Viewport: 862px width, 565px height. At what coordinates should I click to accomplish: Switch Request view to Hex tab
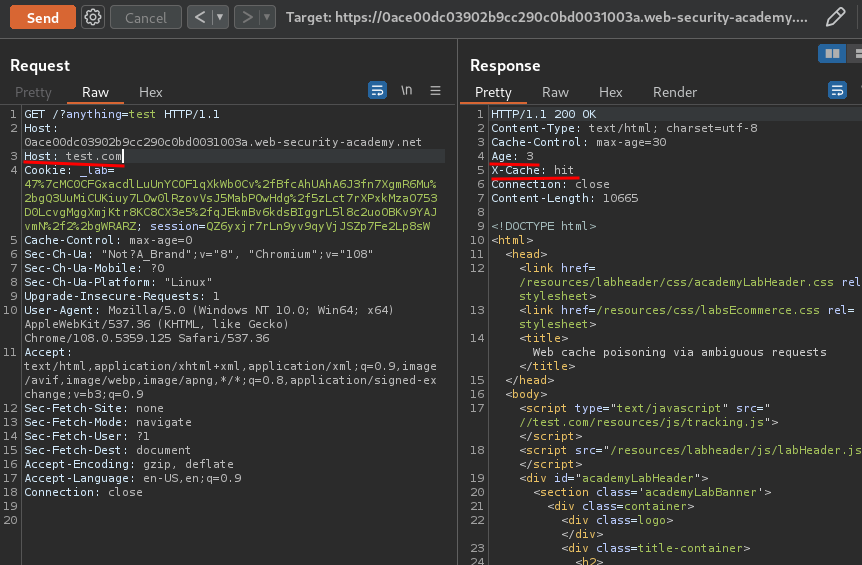[151, 92]
